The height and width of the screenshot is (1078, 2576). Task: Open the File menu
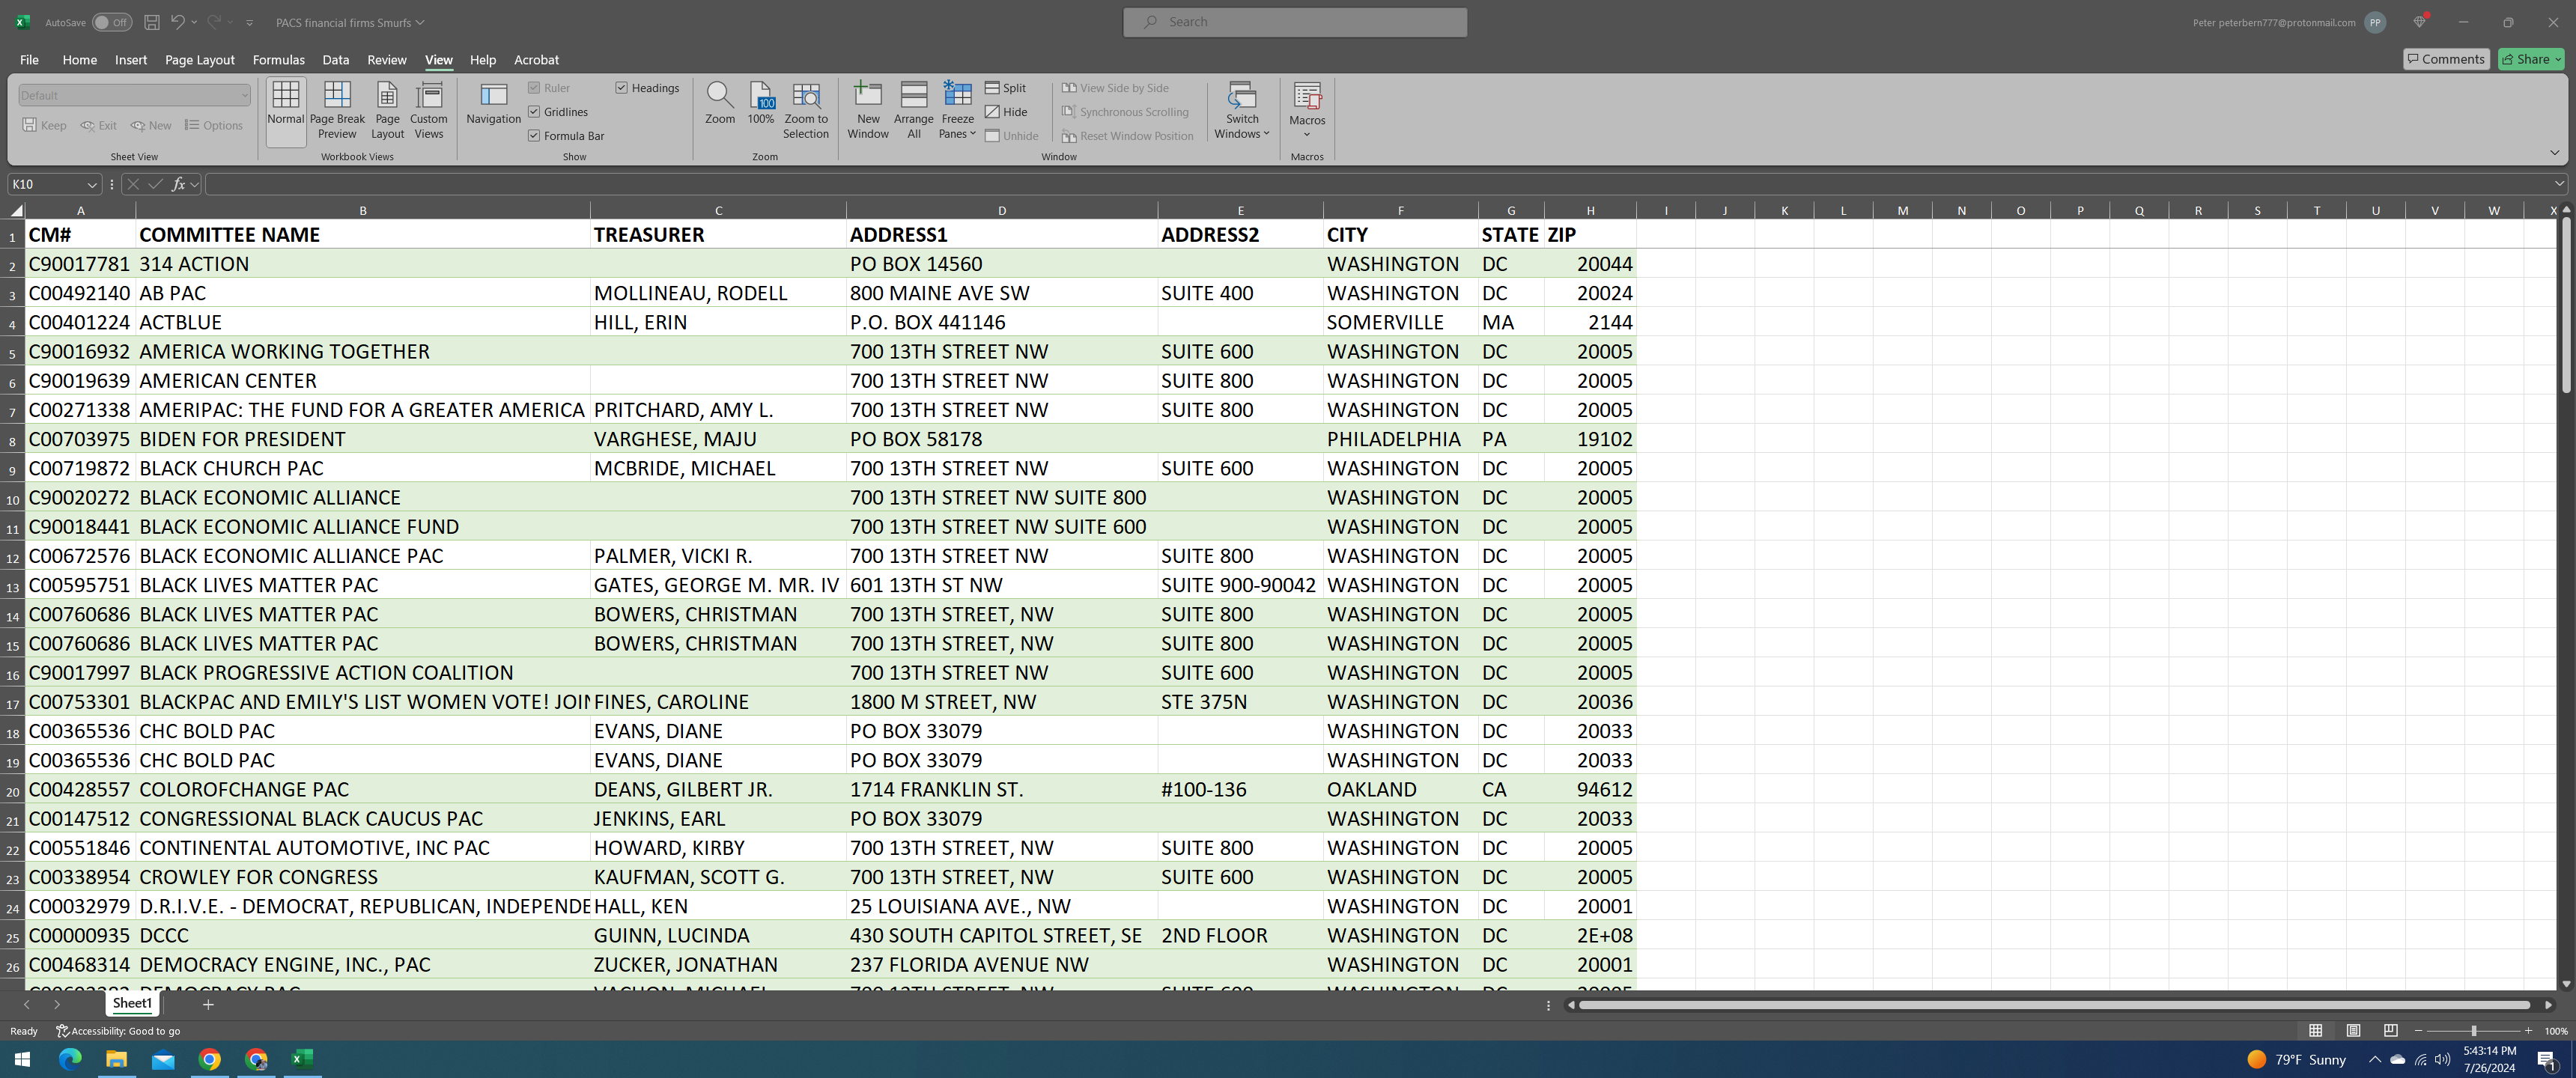pos(29,60)
